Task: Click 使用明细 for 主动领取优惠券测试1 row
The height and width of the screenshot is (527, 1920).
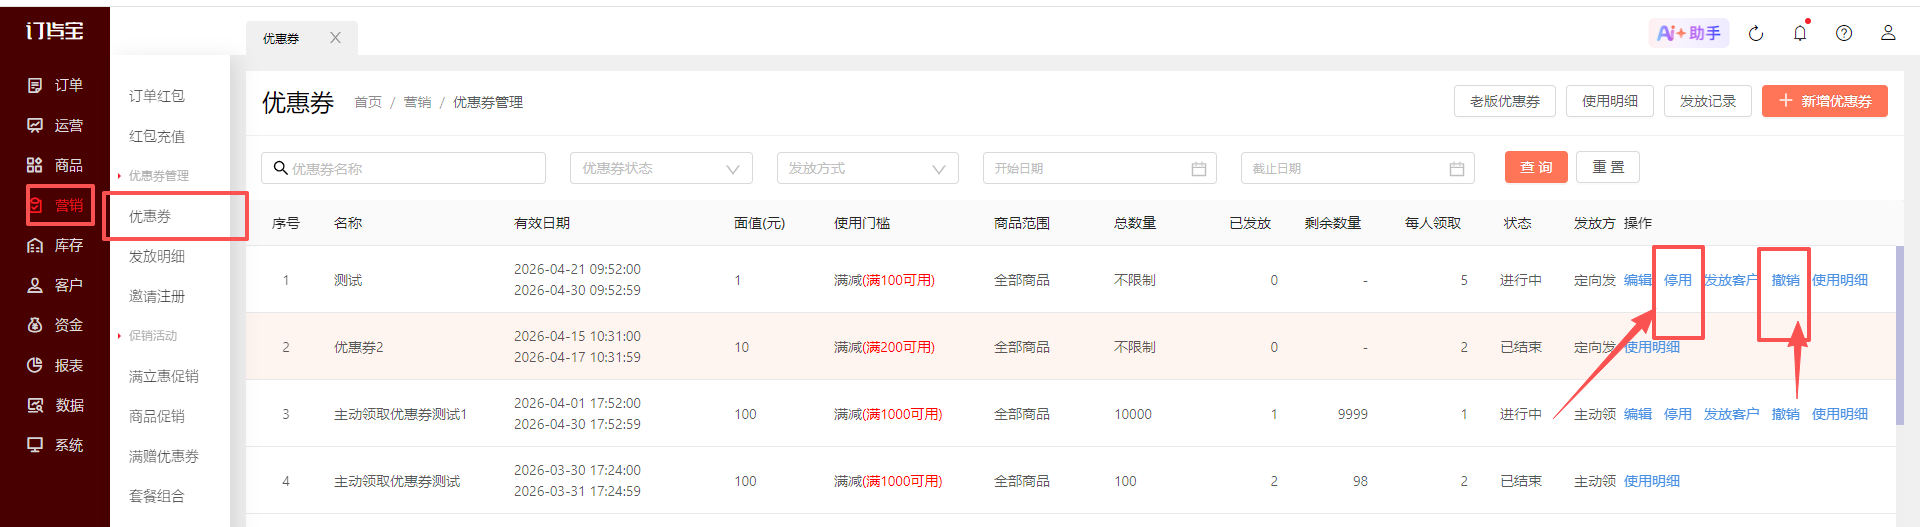Action: 1840,414
